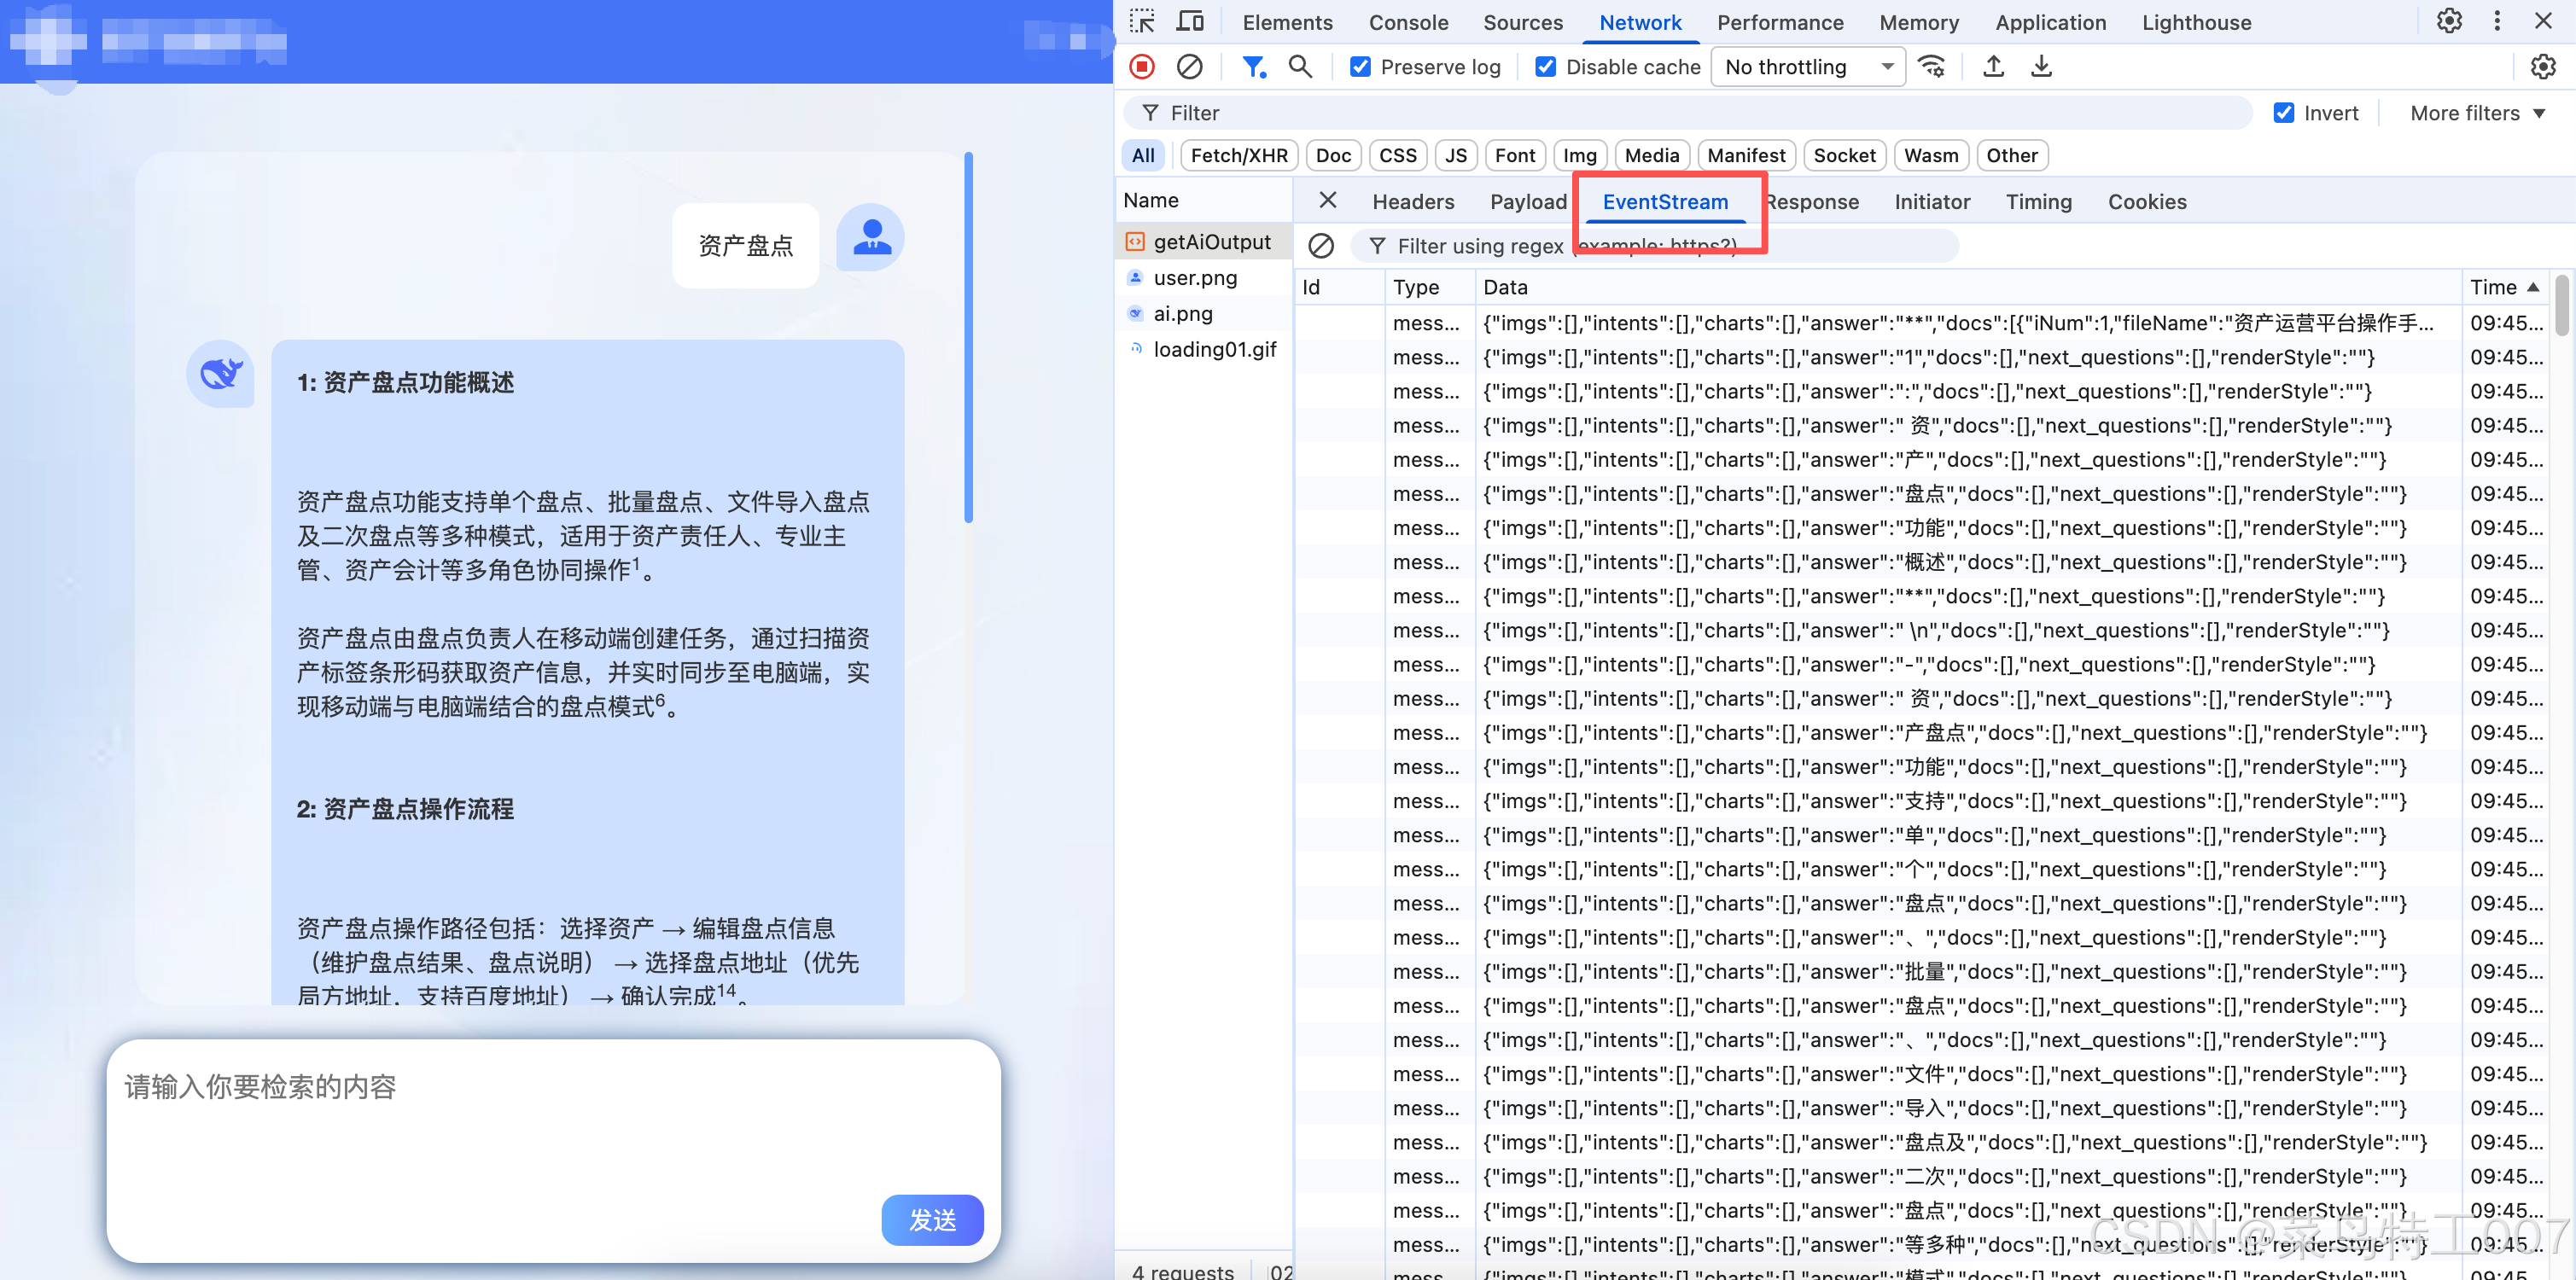The image size is (2576, 1280).
Task: Open No throttling dropdown
Action: click(x=1807, y=67)
